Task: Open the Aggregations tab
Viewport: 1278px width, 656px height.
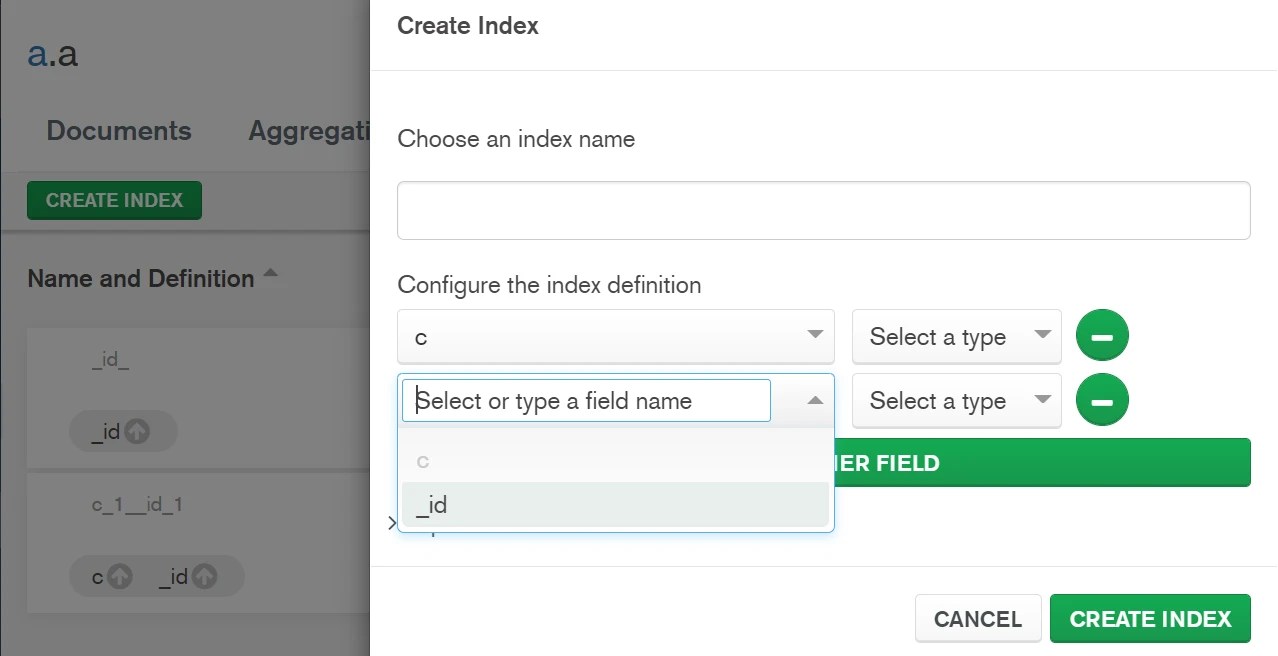Action: [x=308, y=131]
